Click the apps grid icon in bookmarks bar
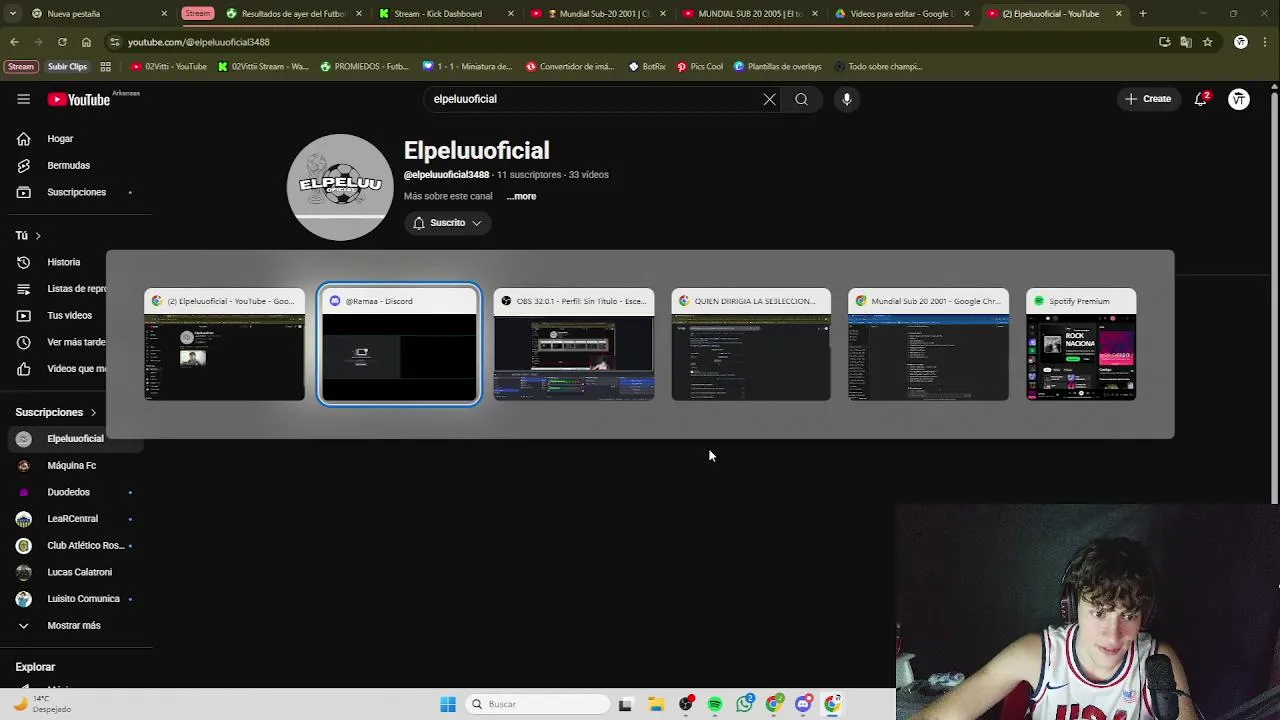Screen dimensions: 1280x720 105,66
